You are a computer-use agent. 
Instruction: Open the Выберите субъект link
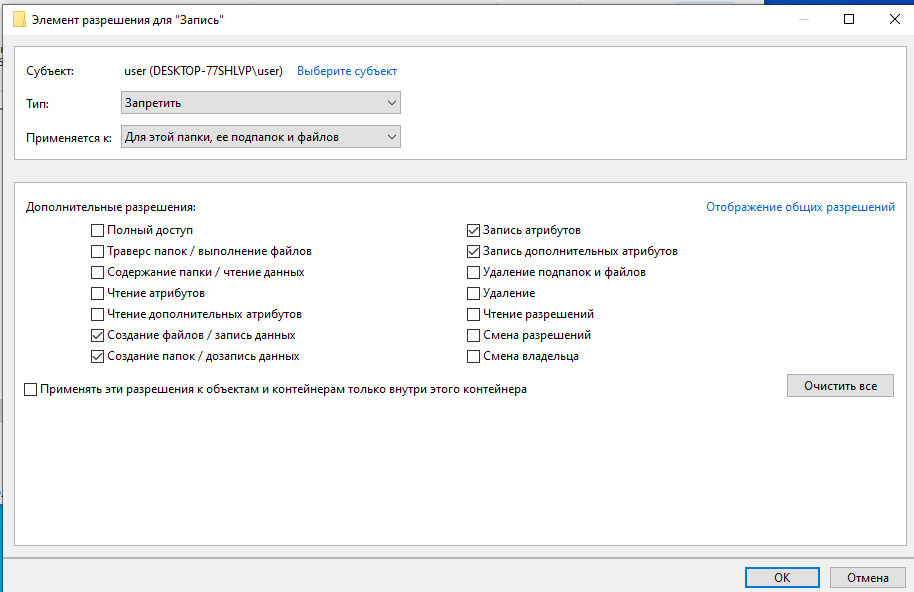pos(347,71)
